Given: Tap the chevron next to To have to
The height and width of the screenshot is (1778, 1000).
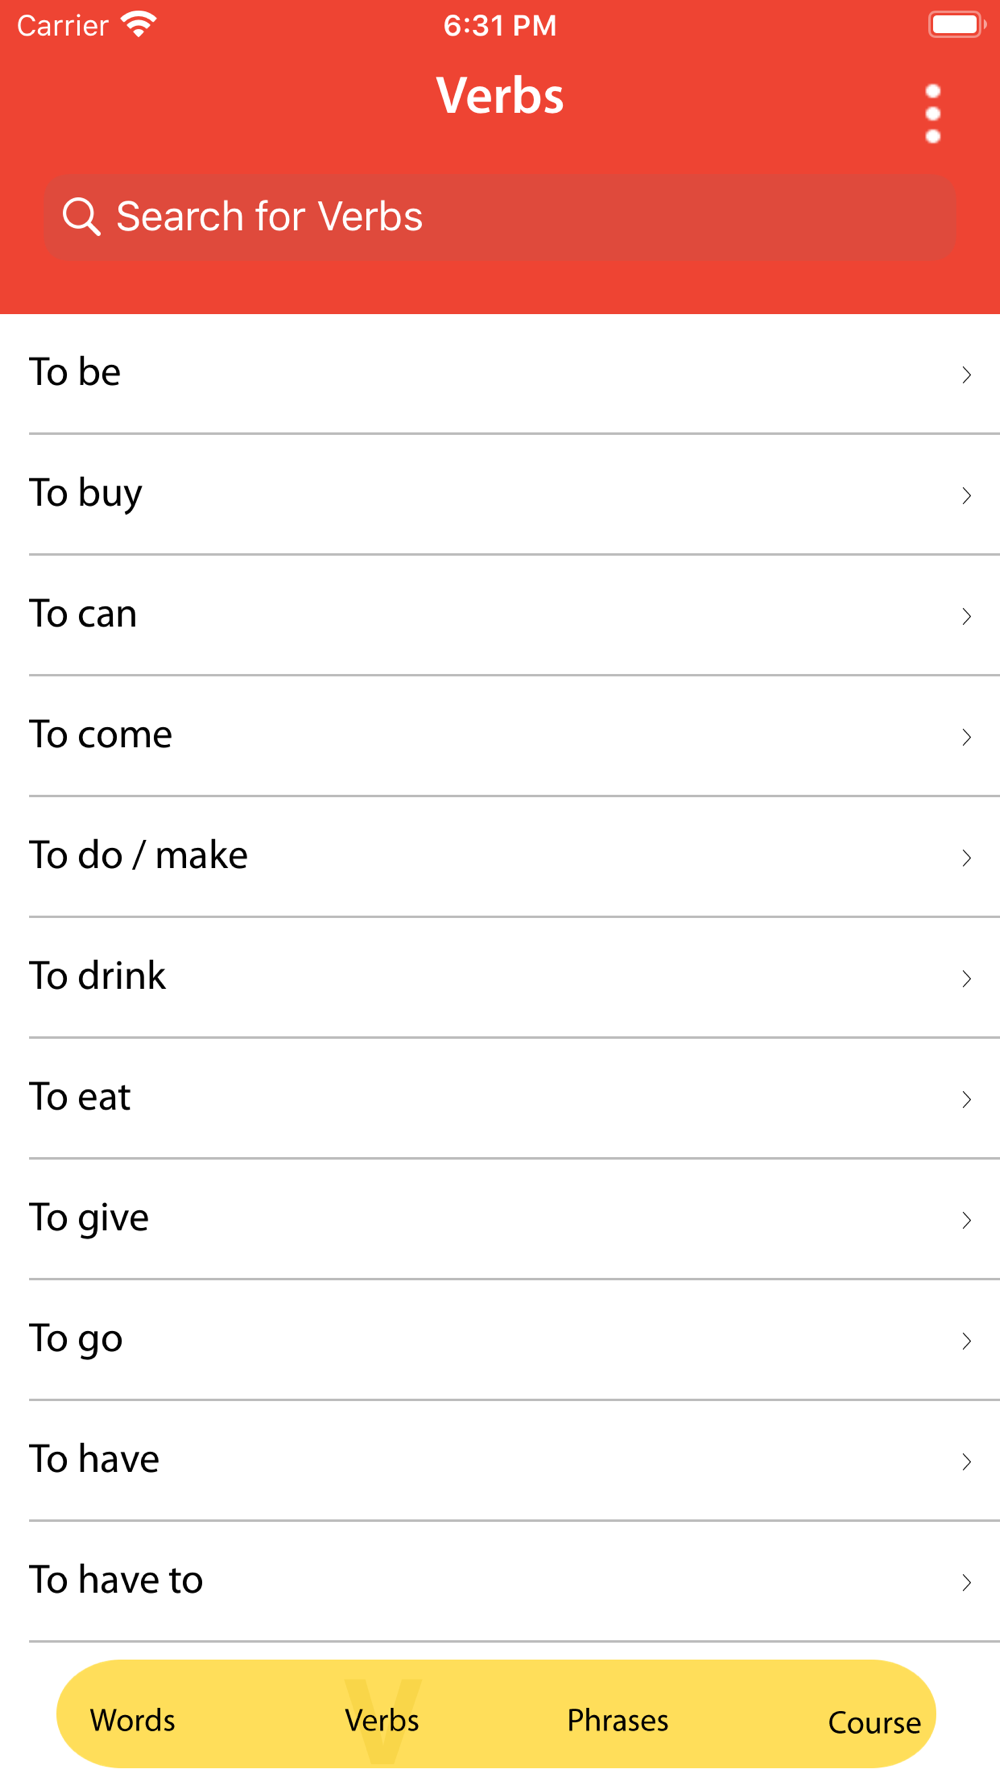Looking at the screenshot, I should coord(966,1582).
